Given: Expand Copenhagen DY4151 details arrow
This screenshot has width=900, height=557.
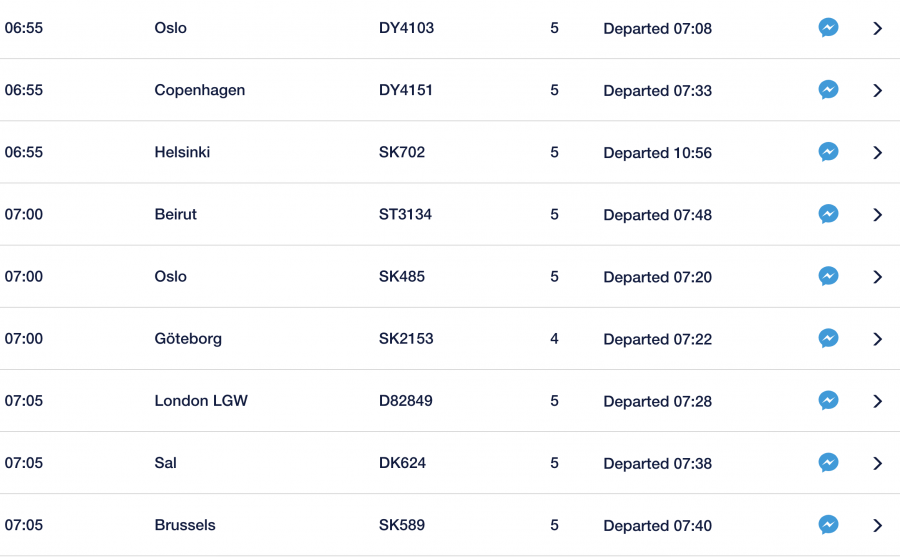Looking at the screenshot, I should (878, 90).
